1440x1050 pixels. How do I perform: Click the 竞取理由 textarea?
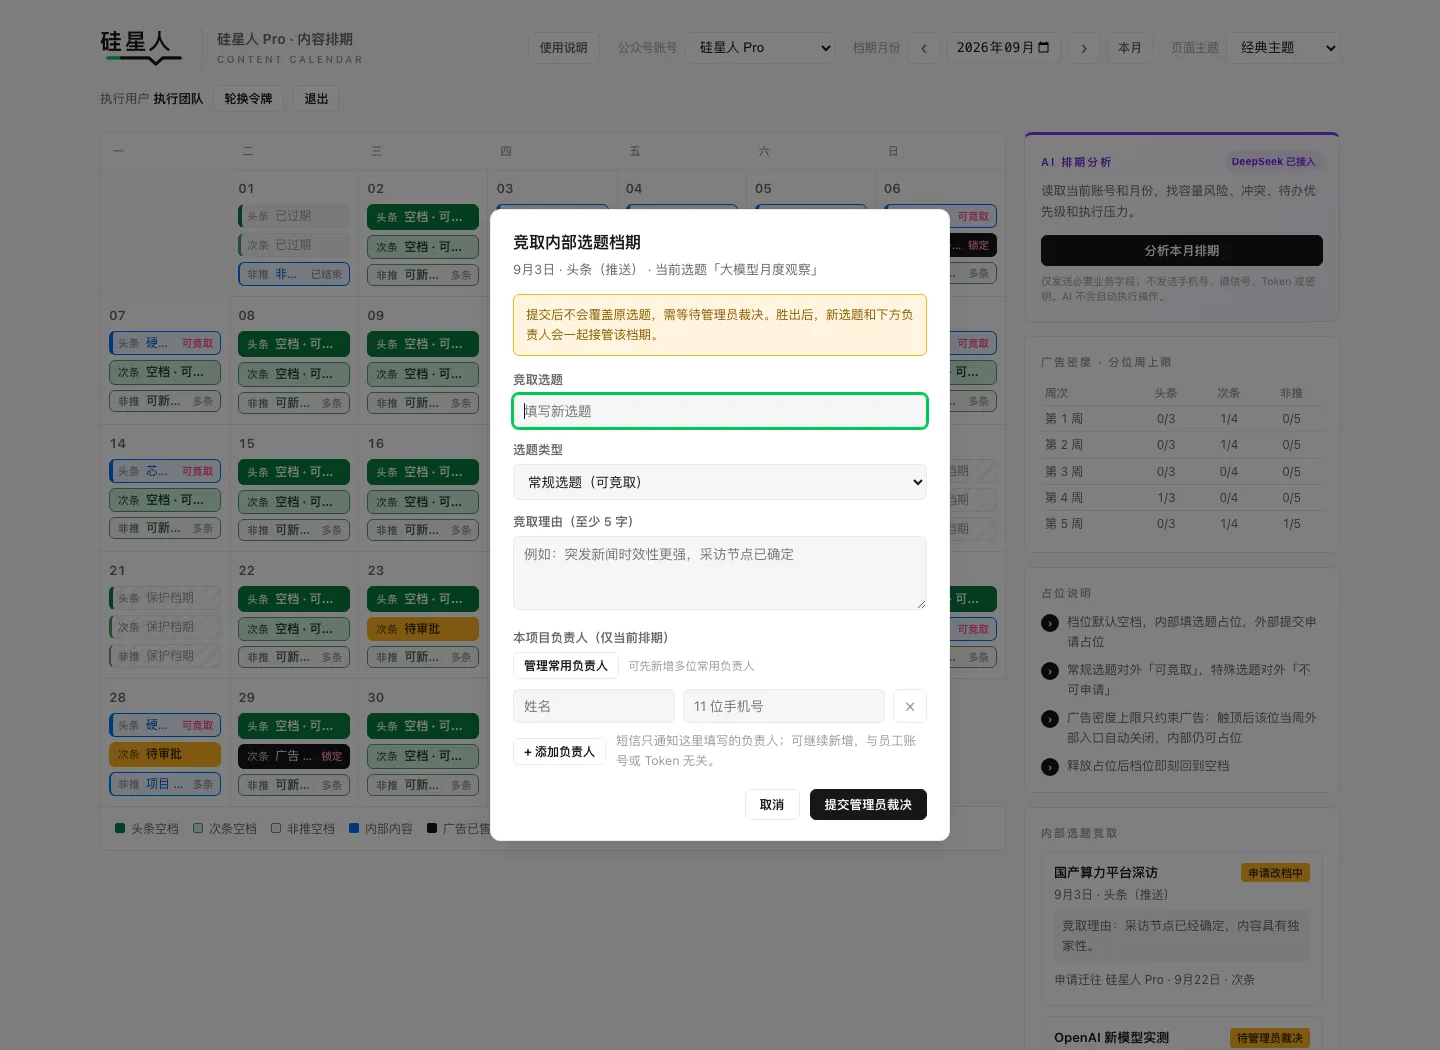tap(720, 573)
